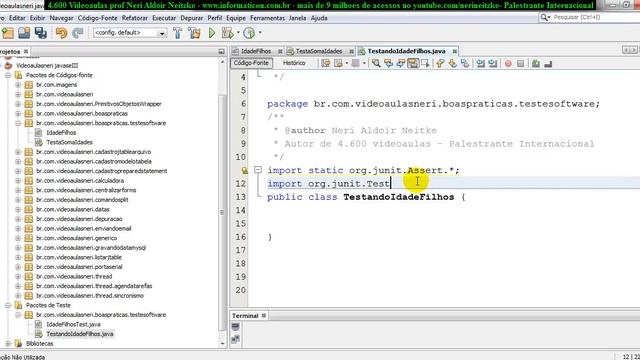The image size is (640, 360).
Task: Collapse Pacotes de Códigos-fonte node
Action: (x=8, y=75)
